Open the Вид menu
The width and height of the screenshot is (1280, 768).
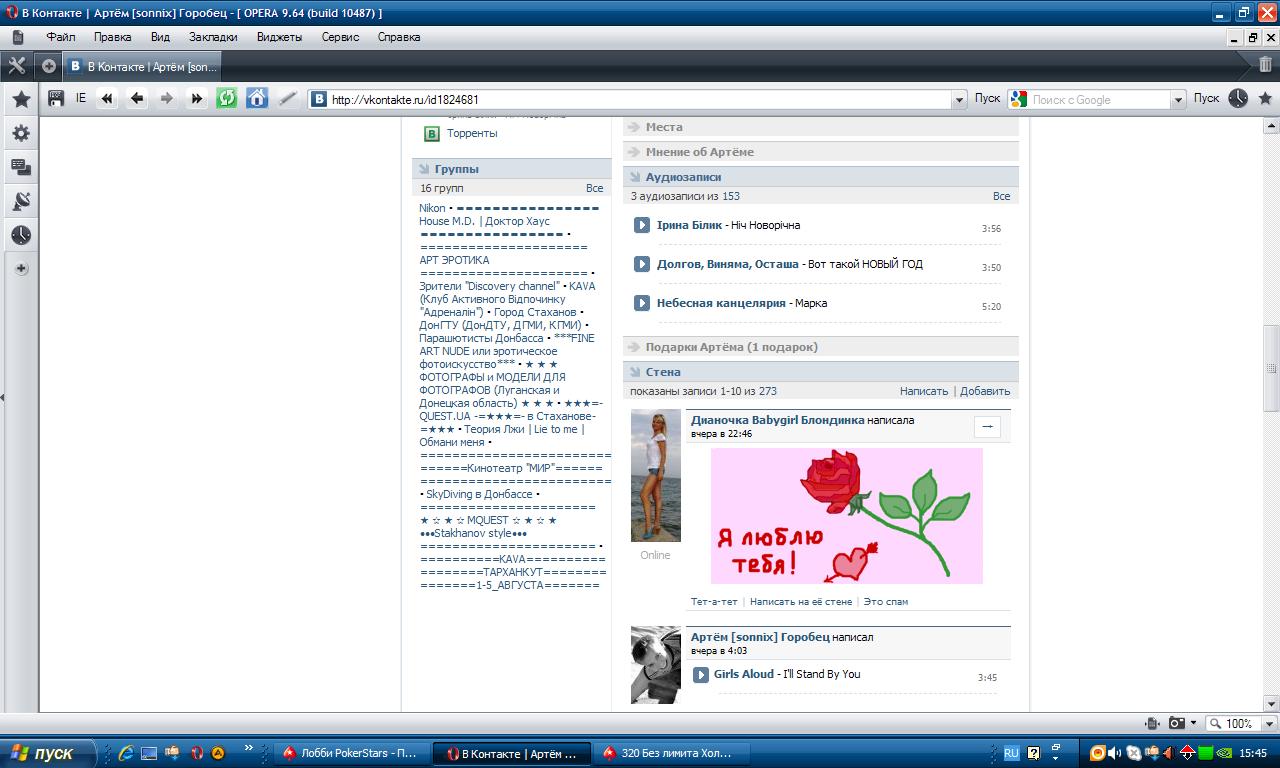click(160, 37)
